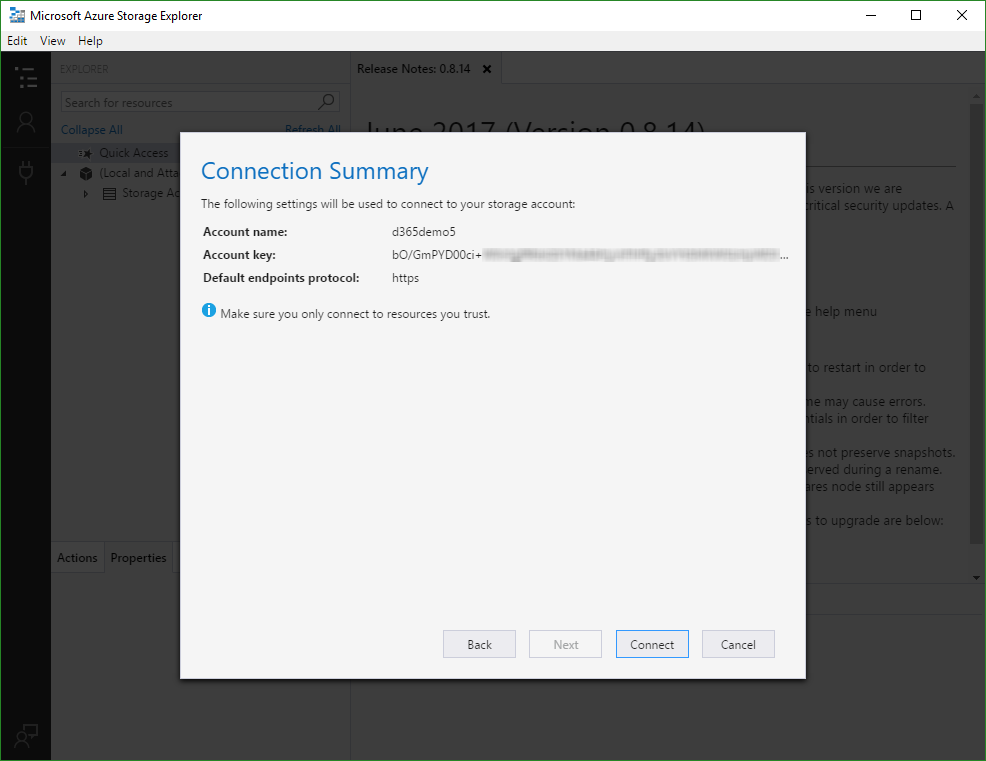Click the Default endpoints protocol: label
The height and width of the screenshot is (761, 986).
click(x=281, y=278)
